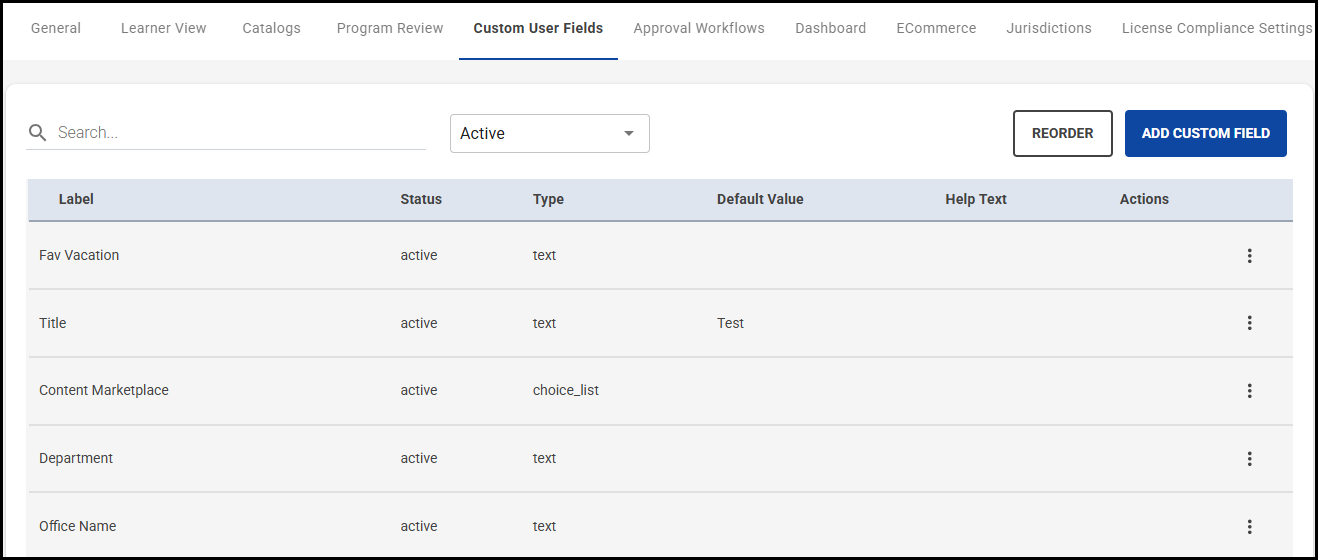Open the Learner View tab

164,28
